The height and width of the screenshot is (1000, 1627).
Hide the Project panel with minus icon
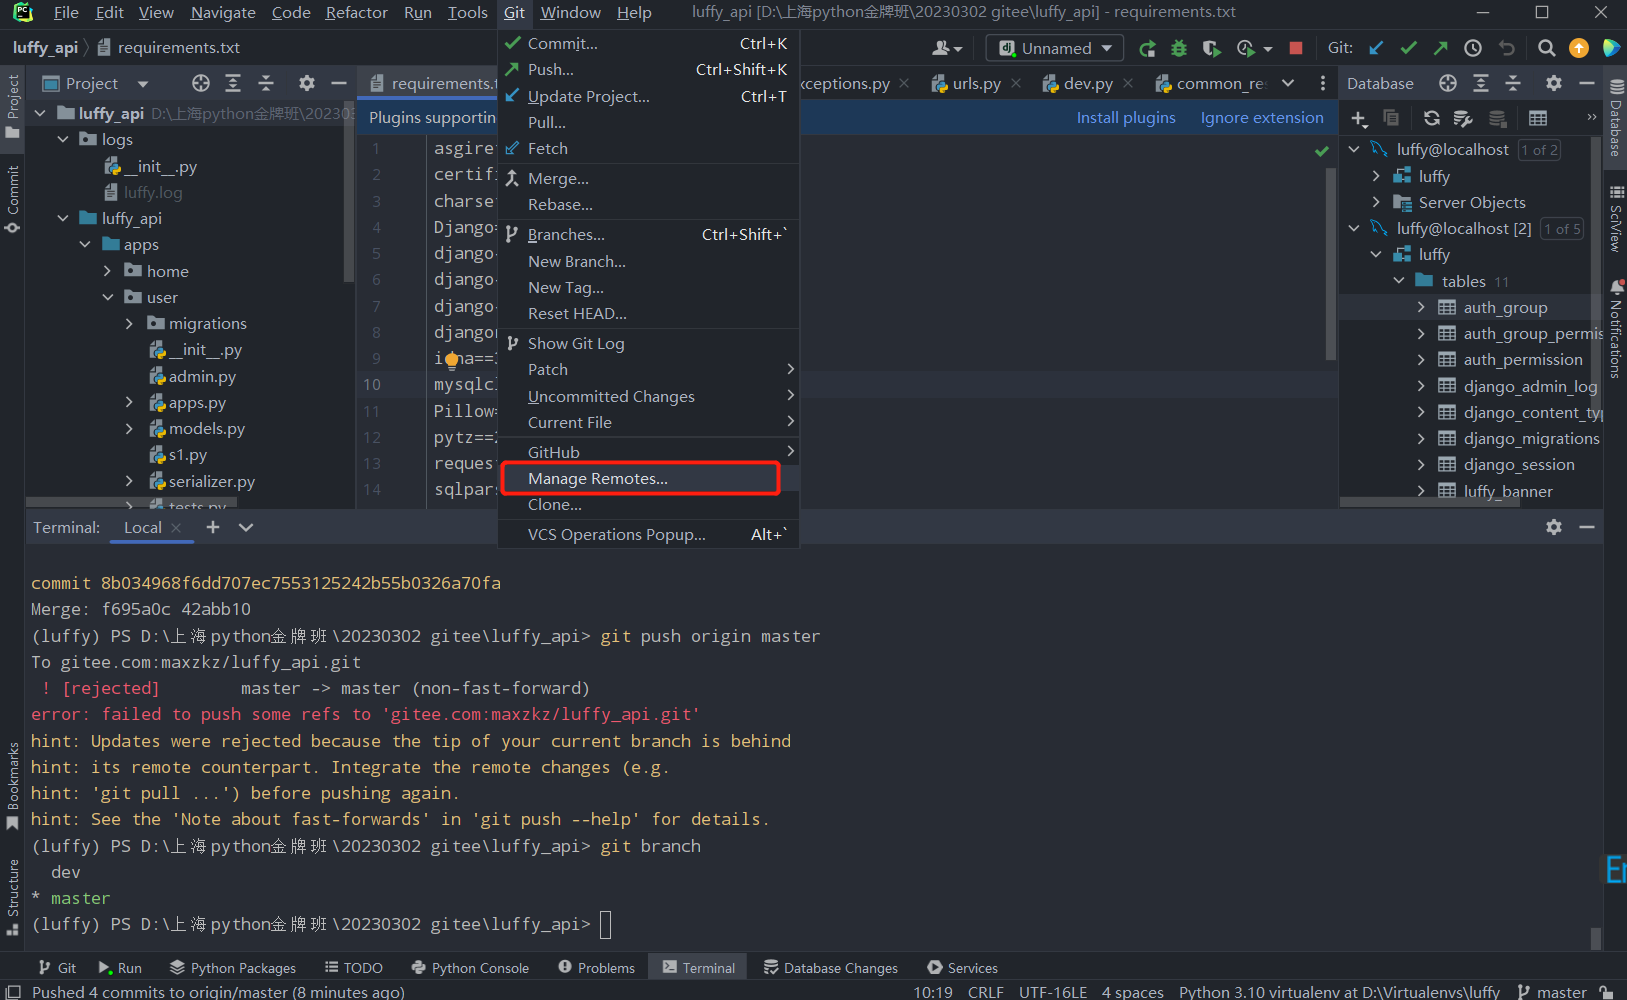click(x=339, y=83)
